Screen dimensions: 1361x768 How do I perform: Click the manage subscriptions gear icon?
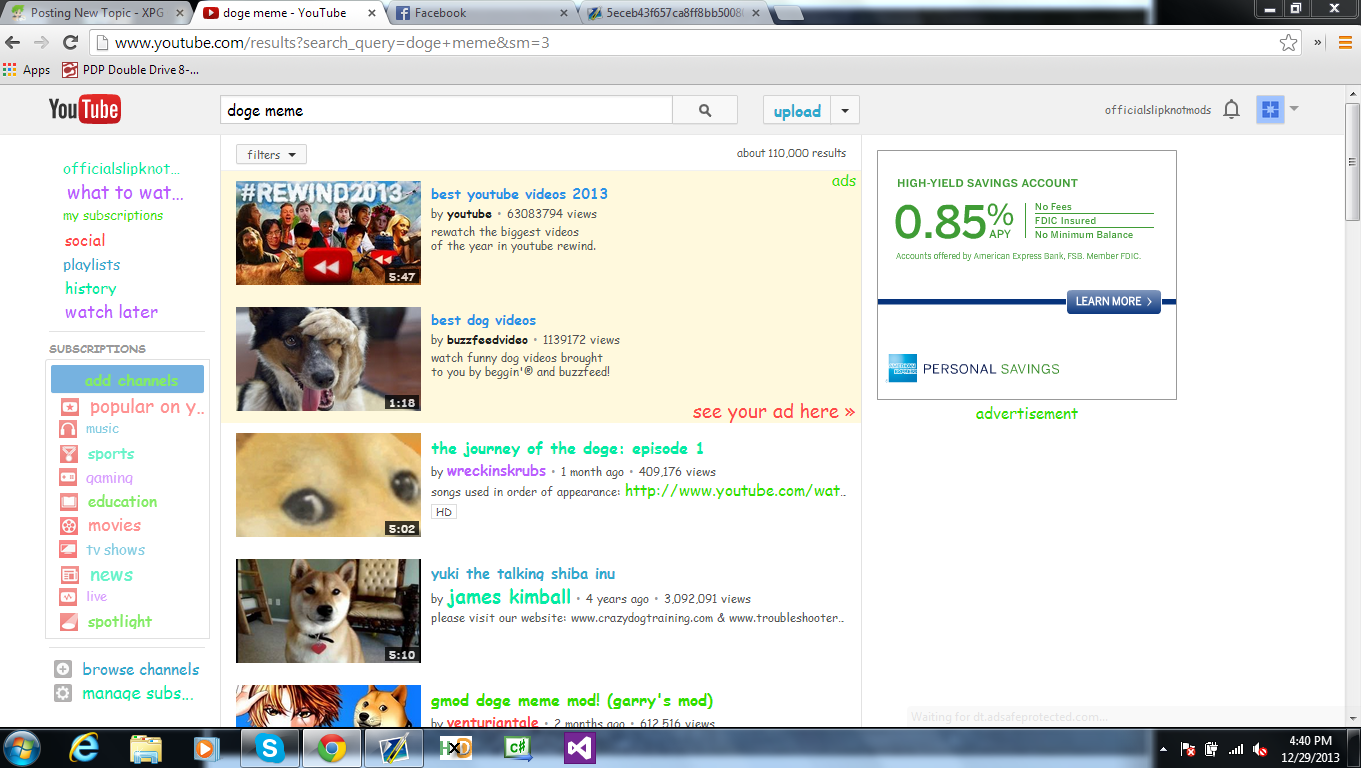[63, 693]
